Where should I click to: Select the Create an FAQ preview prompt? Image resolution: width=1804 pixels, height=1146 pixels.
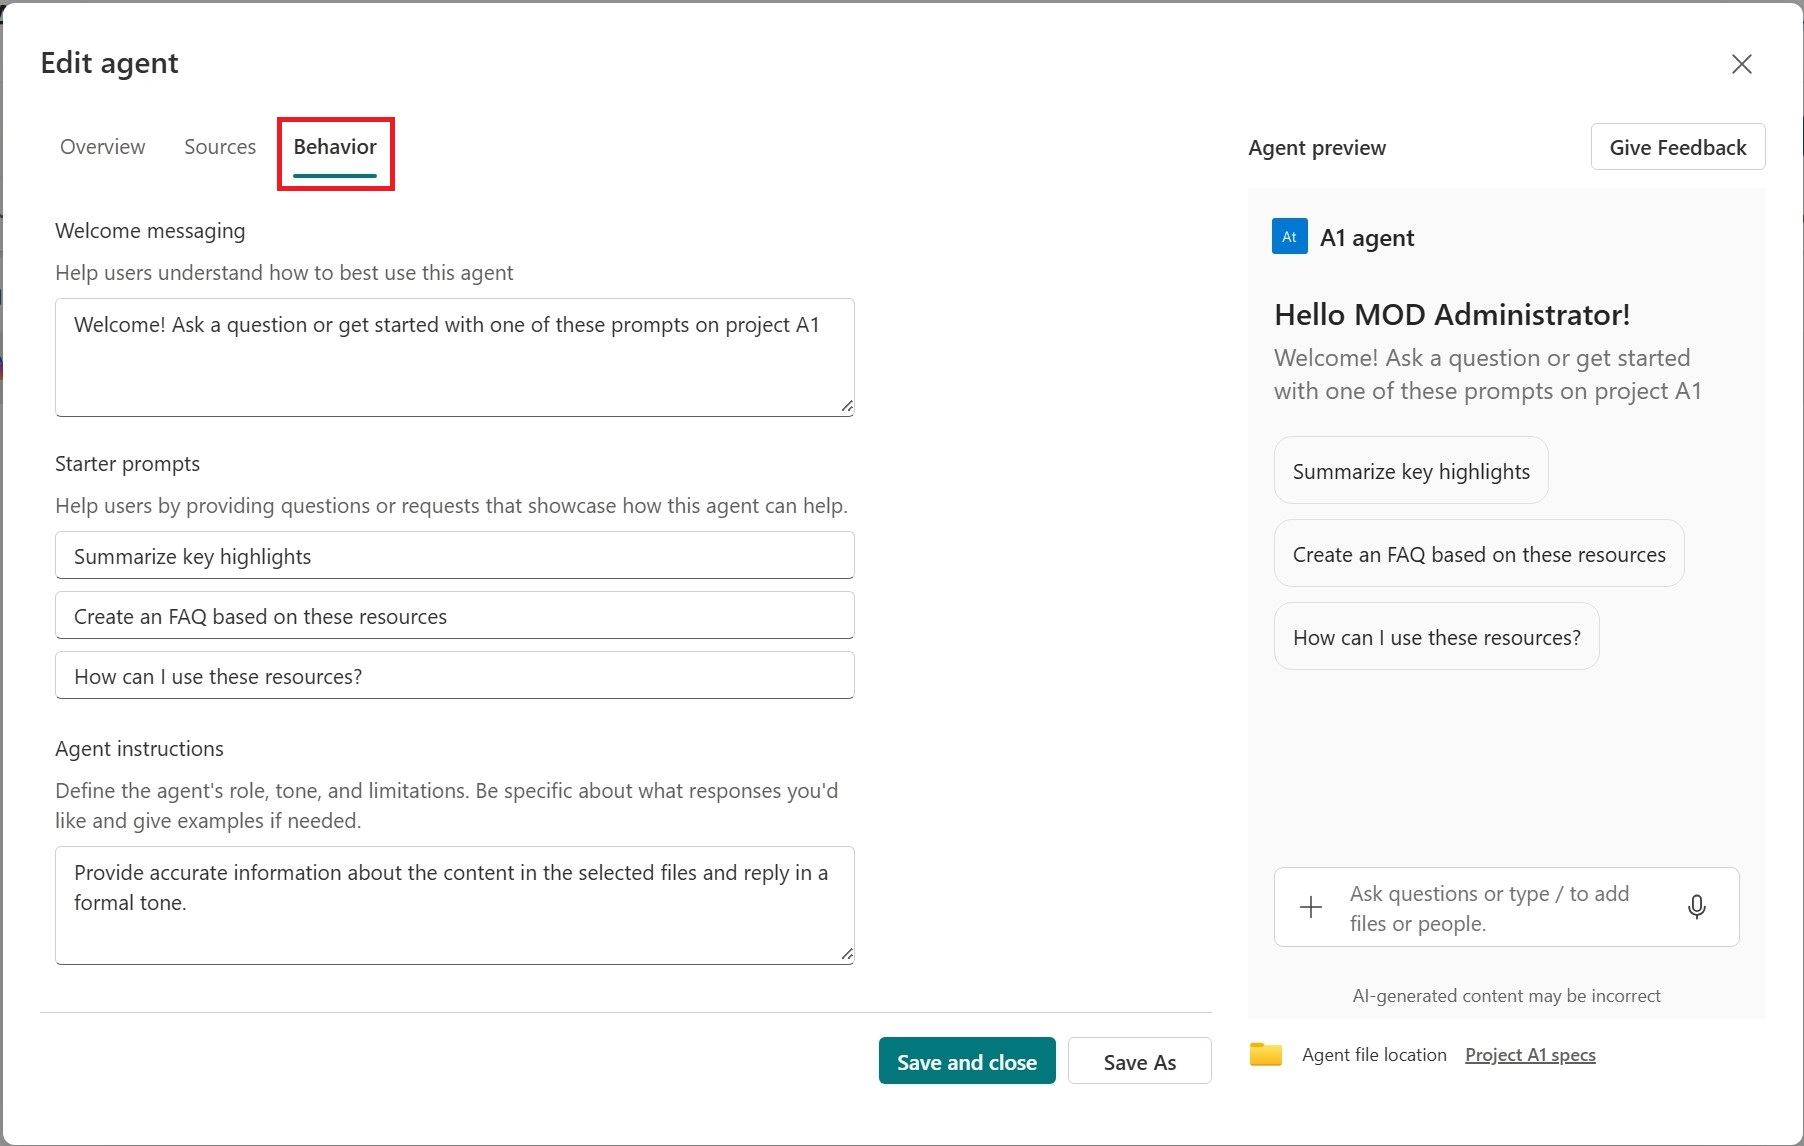click(1478, 553)
